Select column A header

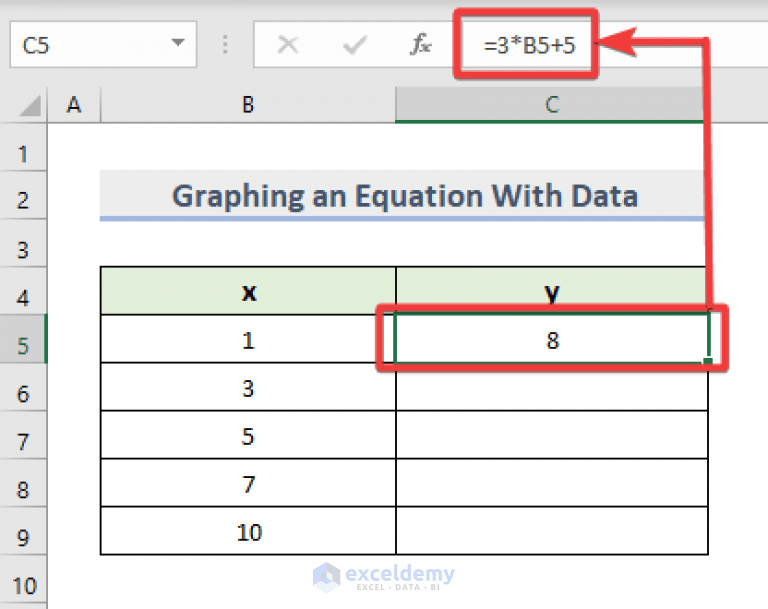[74, 105]
